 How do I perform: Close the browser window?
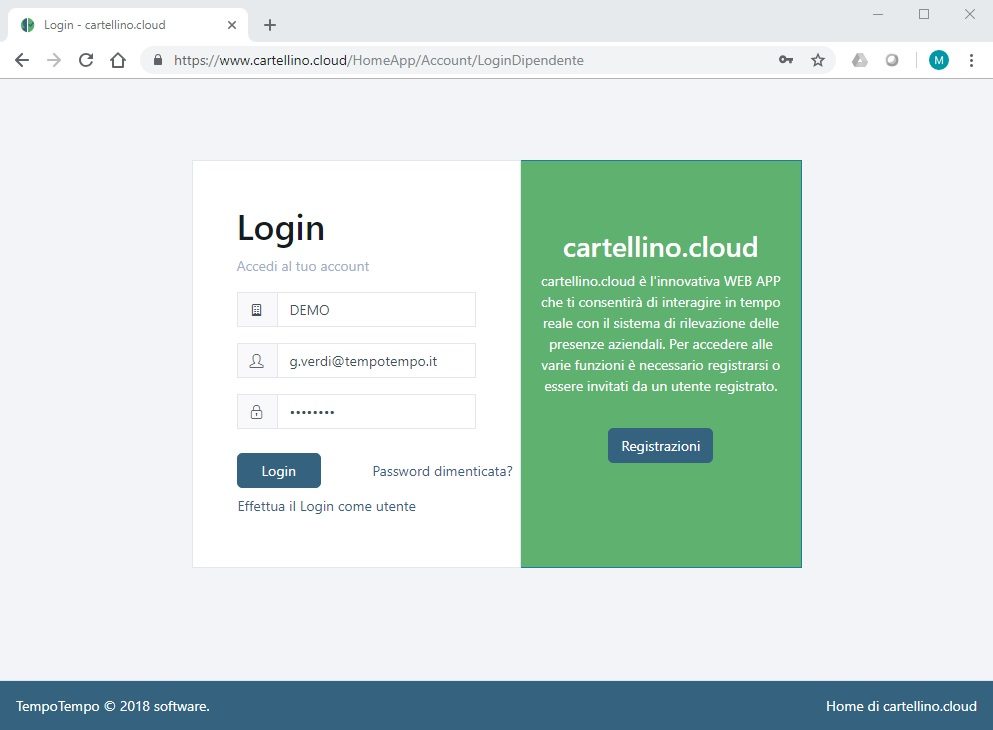pyautogui.click(x=970, y=14)
